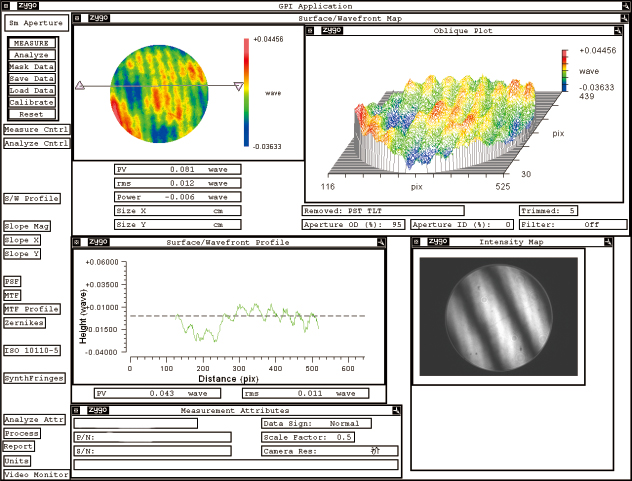The image size is (632, 481).
Task: Open the MTF Profile window
Action: pos(31,309)
